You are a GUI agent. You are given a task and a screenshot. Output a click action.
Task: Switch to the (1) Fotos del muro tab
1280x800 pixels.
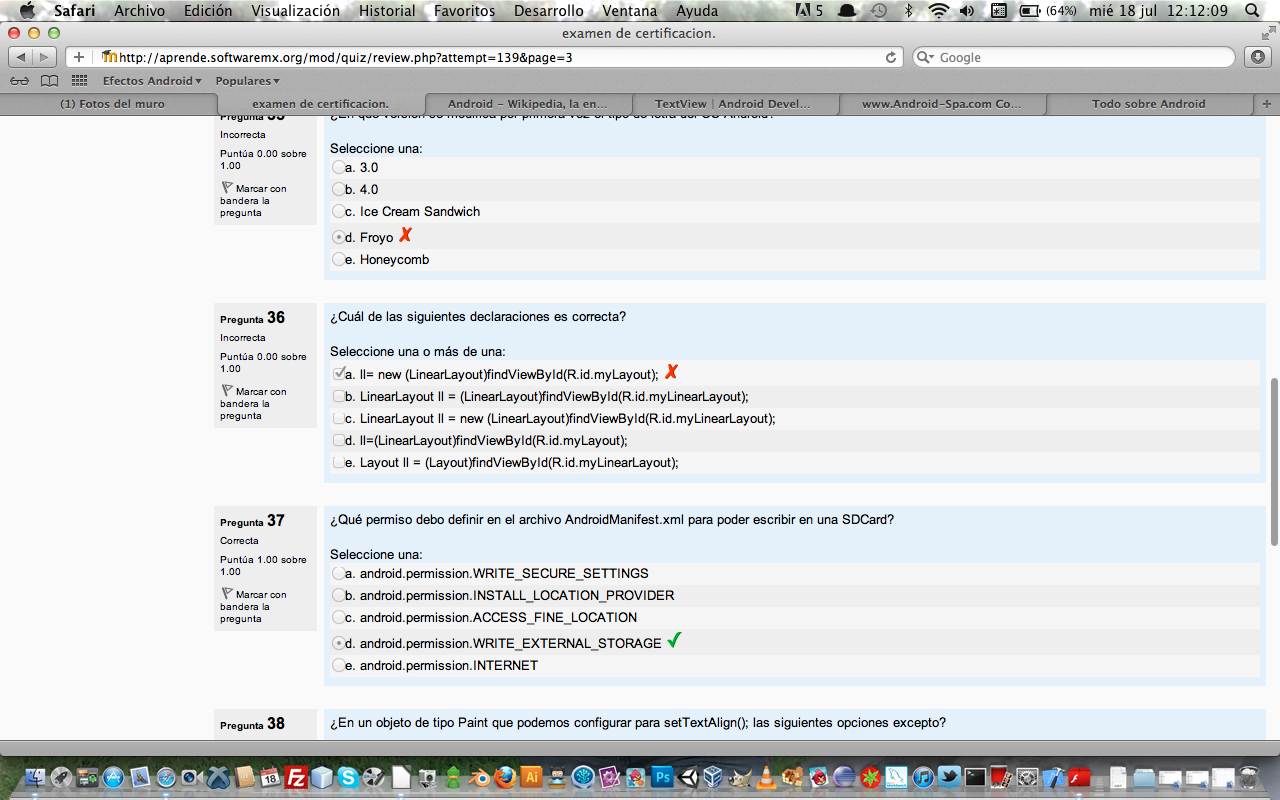[x=109, y=104]
